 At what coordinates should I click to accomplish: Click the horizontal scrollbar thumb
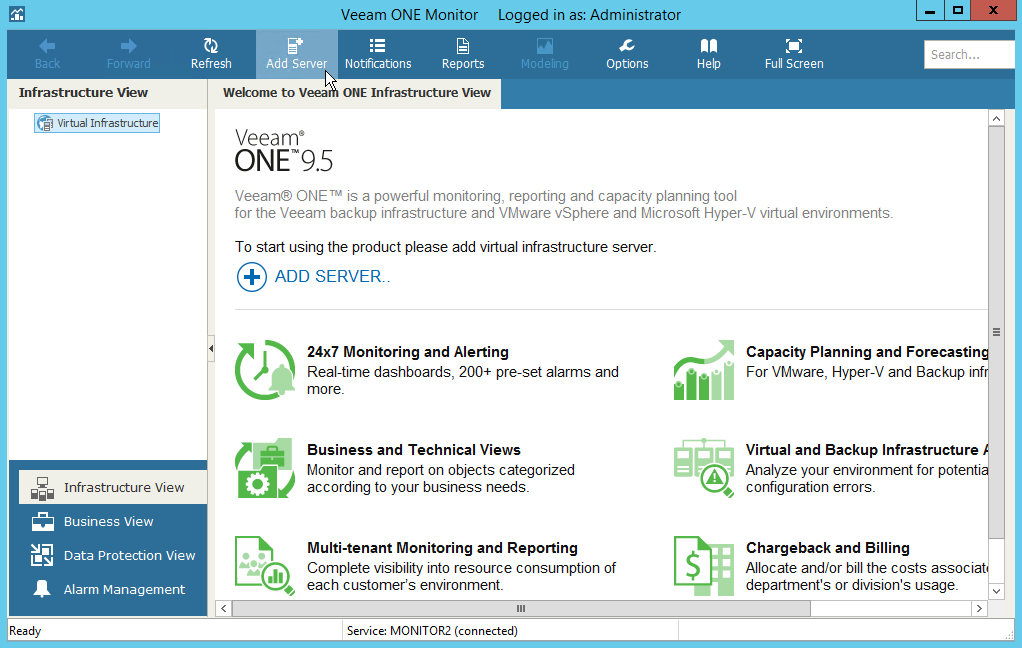[x=521, y=608]
